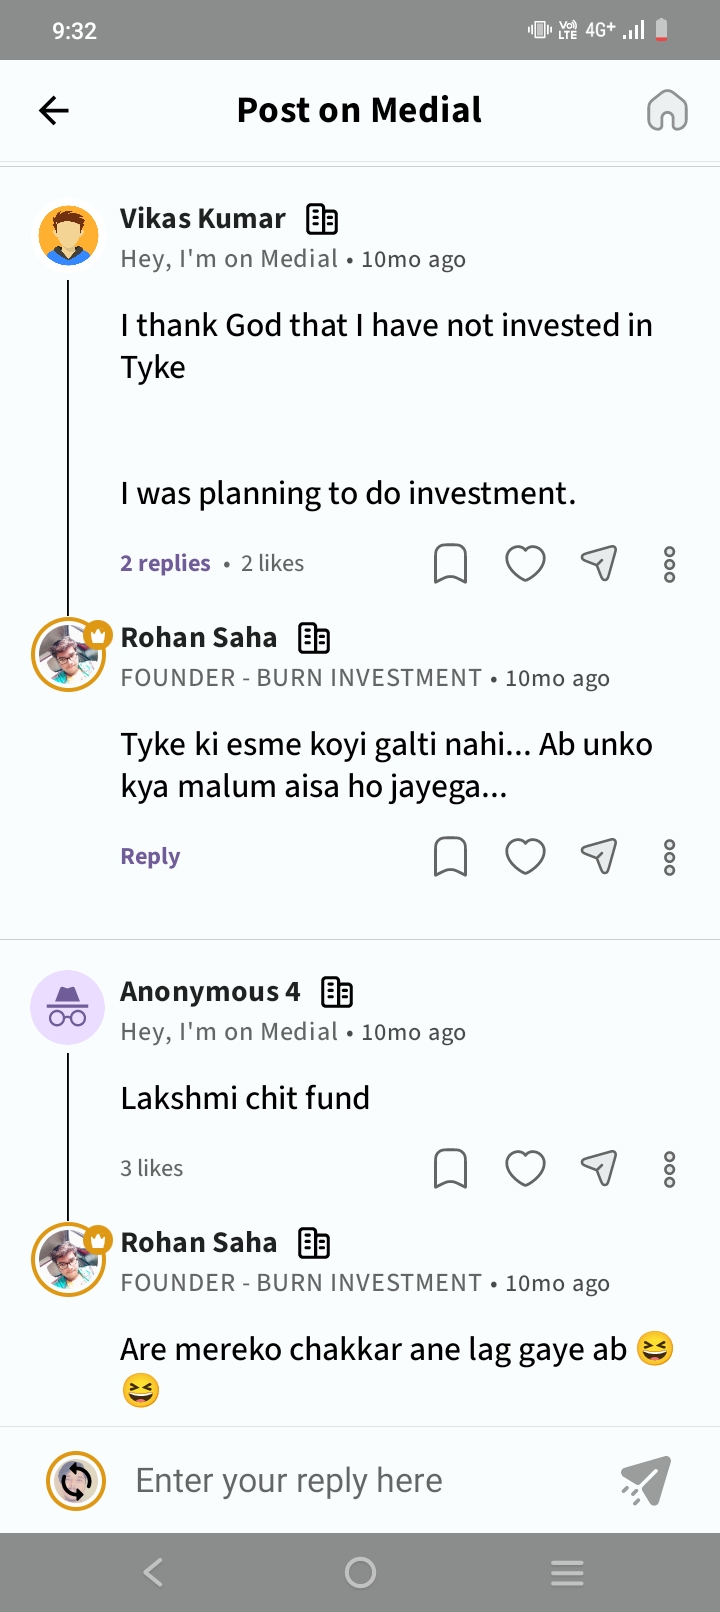Open Vikas Kumar's profile picture
Viewport: 720px width, 1612px height.
click(68, 236)
